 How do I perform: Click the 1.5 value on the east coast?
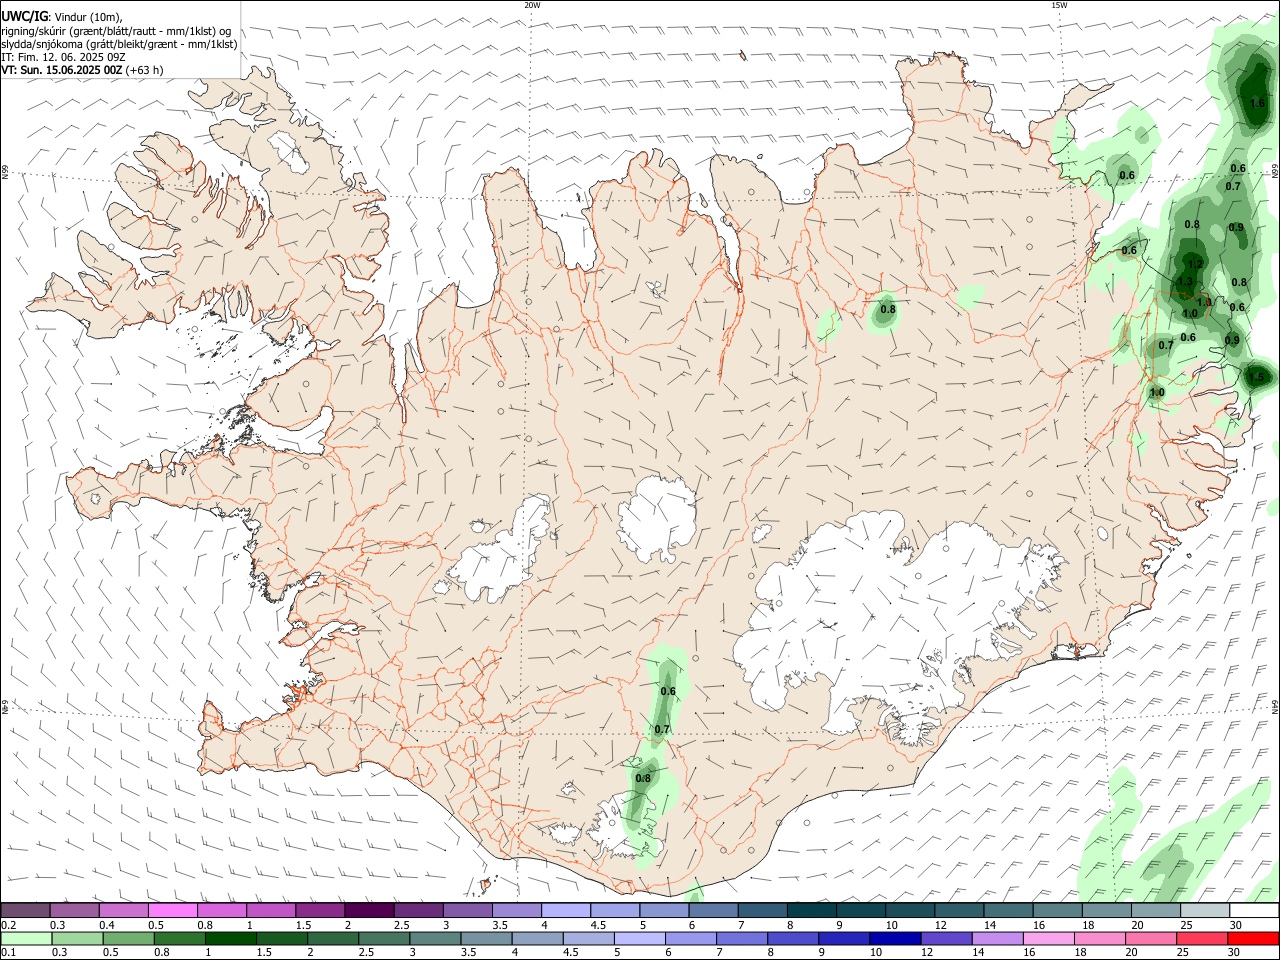(x=1258, y=377)
